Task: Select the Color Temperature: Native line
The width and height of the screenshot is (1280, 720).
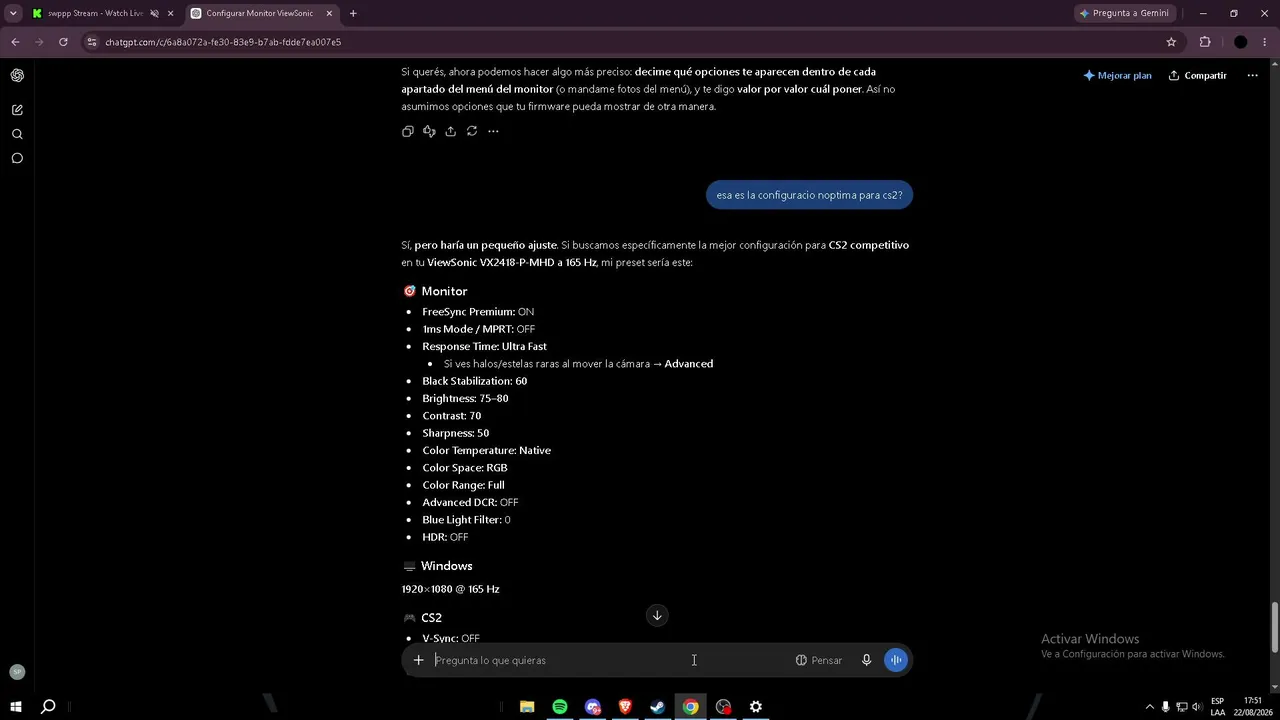Action: 486,451
